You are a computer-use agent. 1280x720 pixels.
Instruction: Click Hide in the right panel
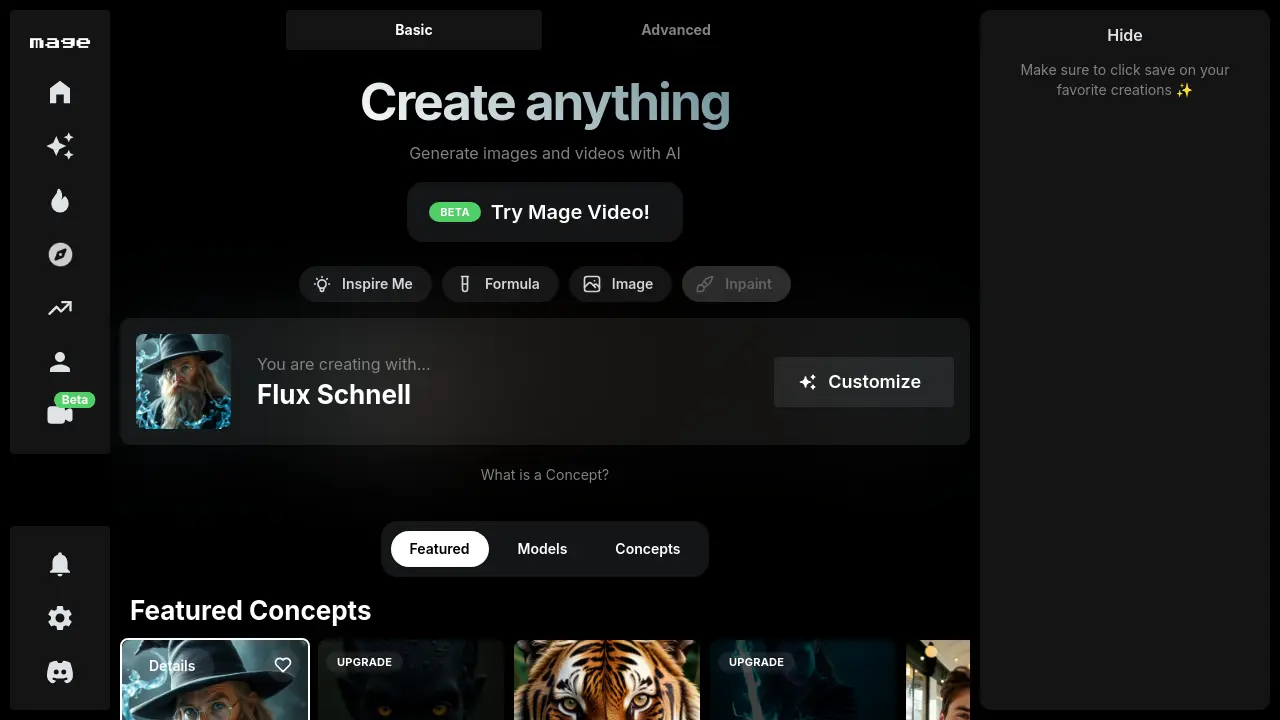click(1125, 35)
